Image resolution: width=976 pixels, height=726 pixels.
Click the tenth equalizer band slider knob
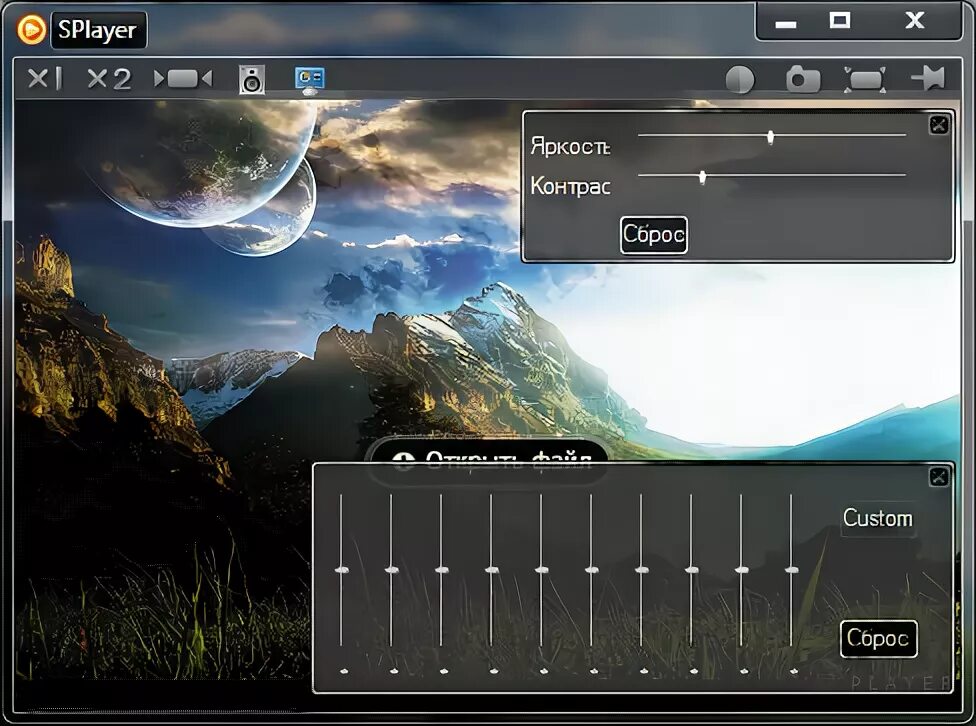pyautogui.click(x=792, y=570)
